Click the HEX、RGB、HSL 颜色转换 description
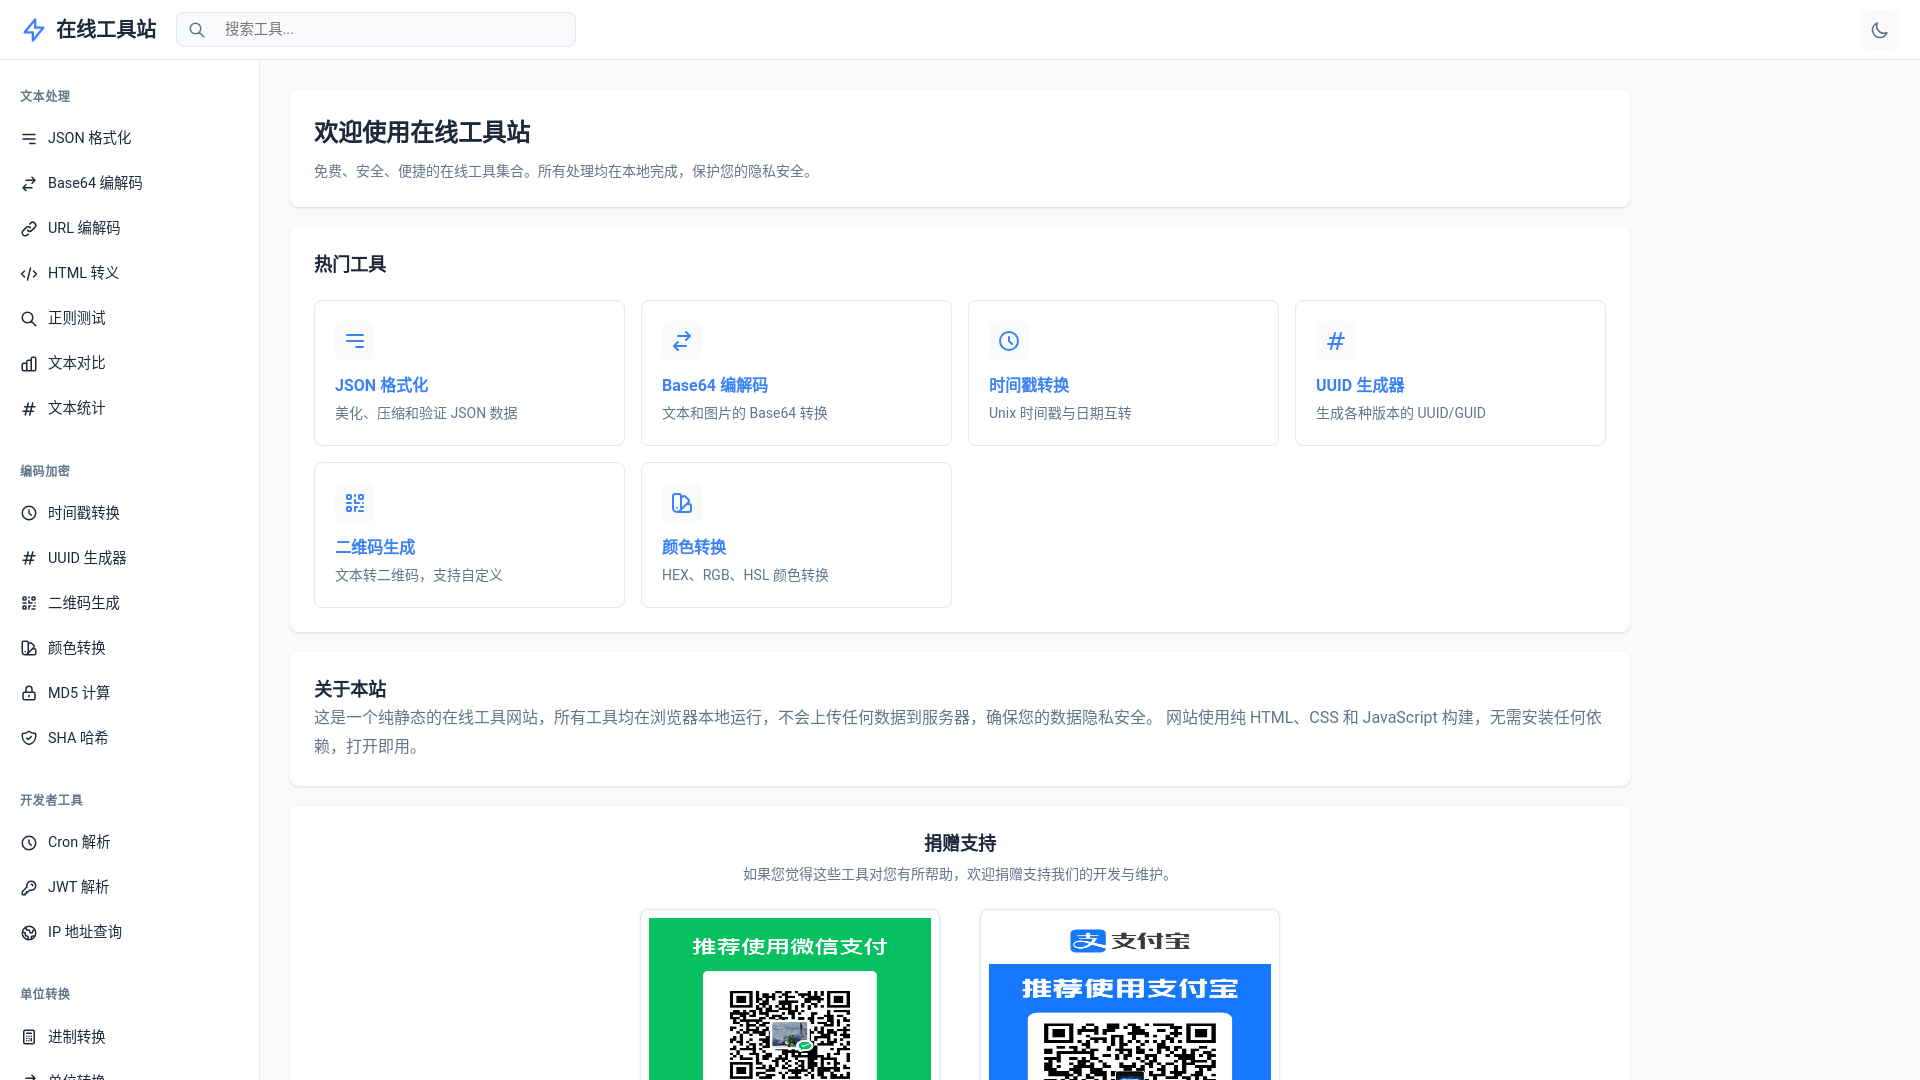The width and height of the screenshot is (1920, 1080). (x=745, y=575)
